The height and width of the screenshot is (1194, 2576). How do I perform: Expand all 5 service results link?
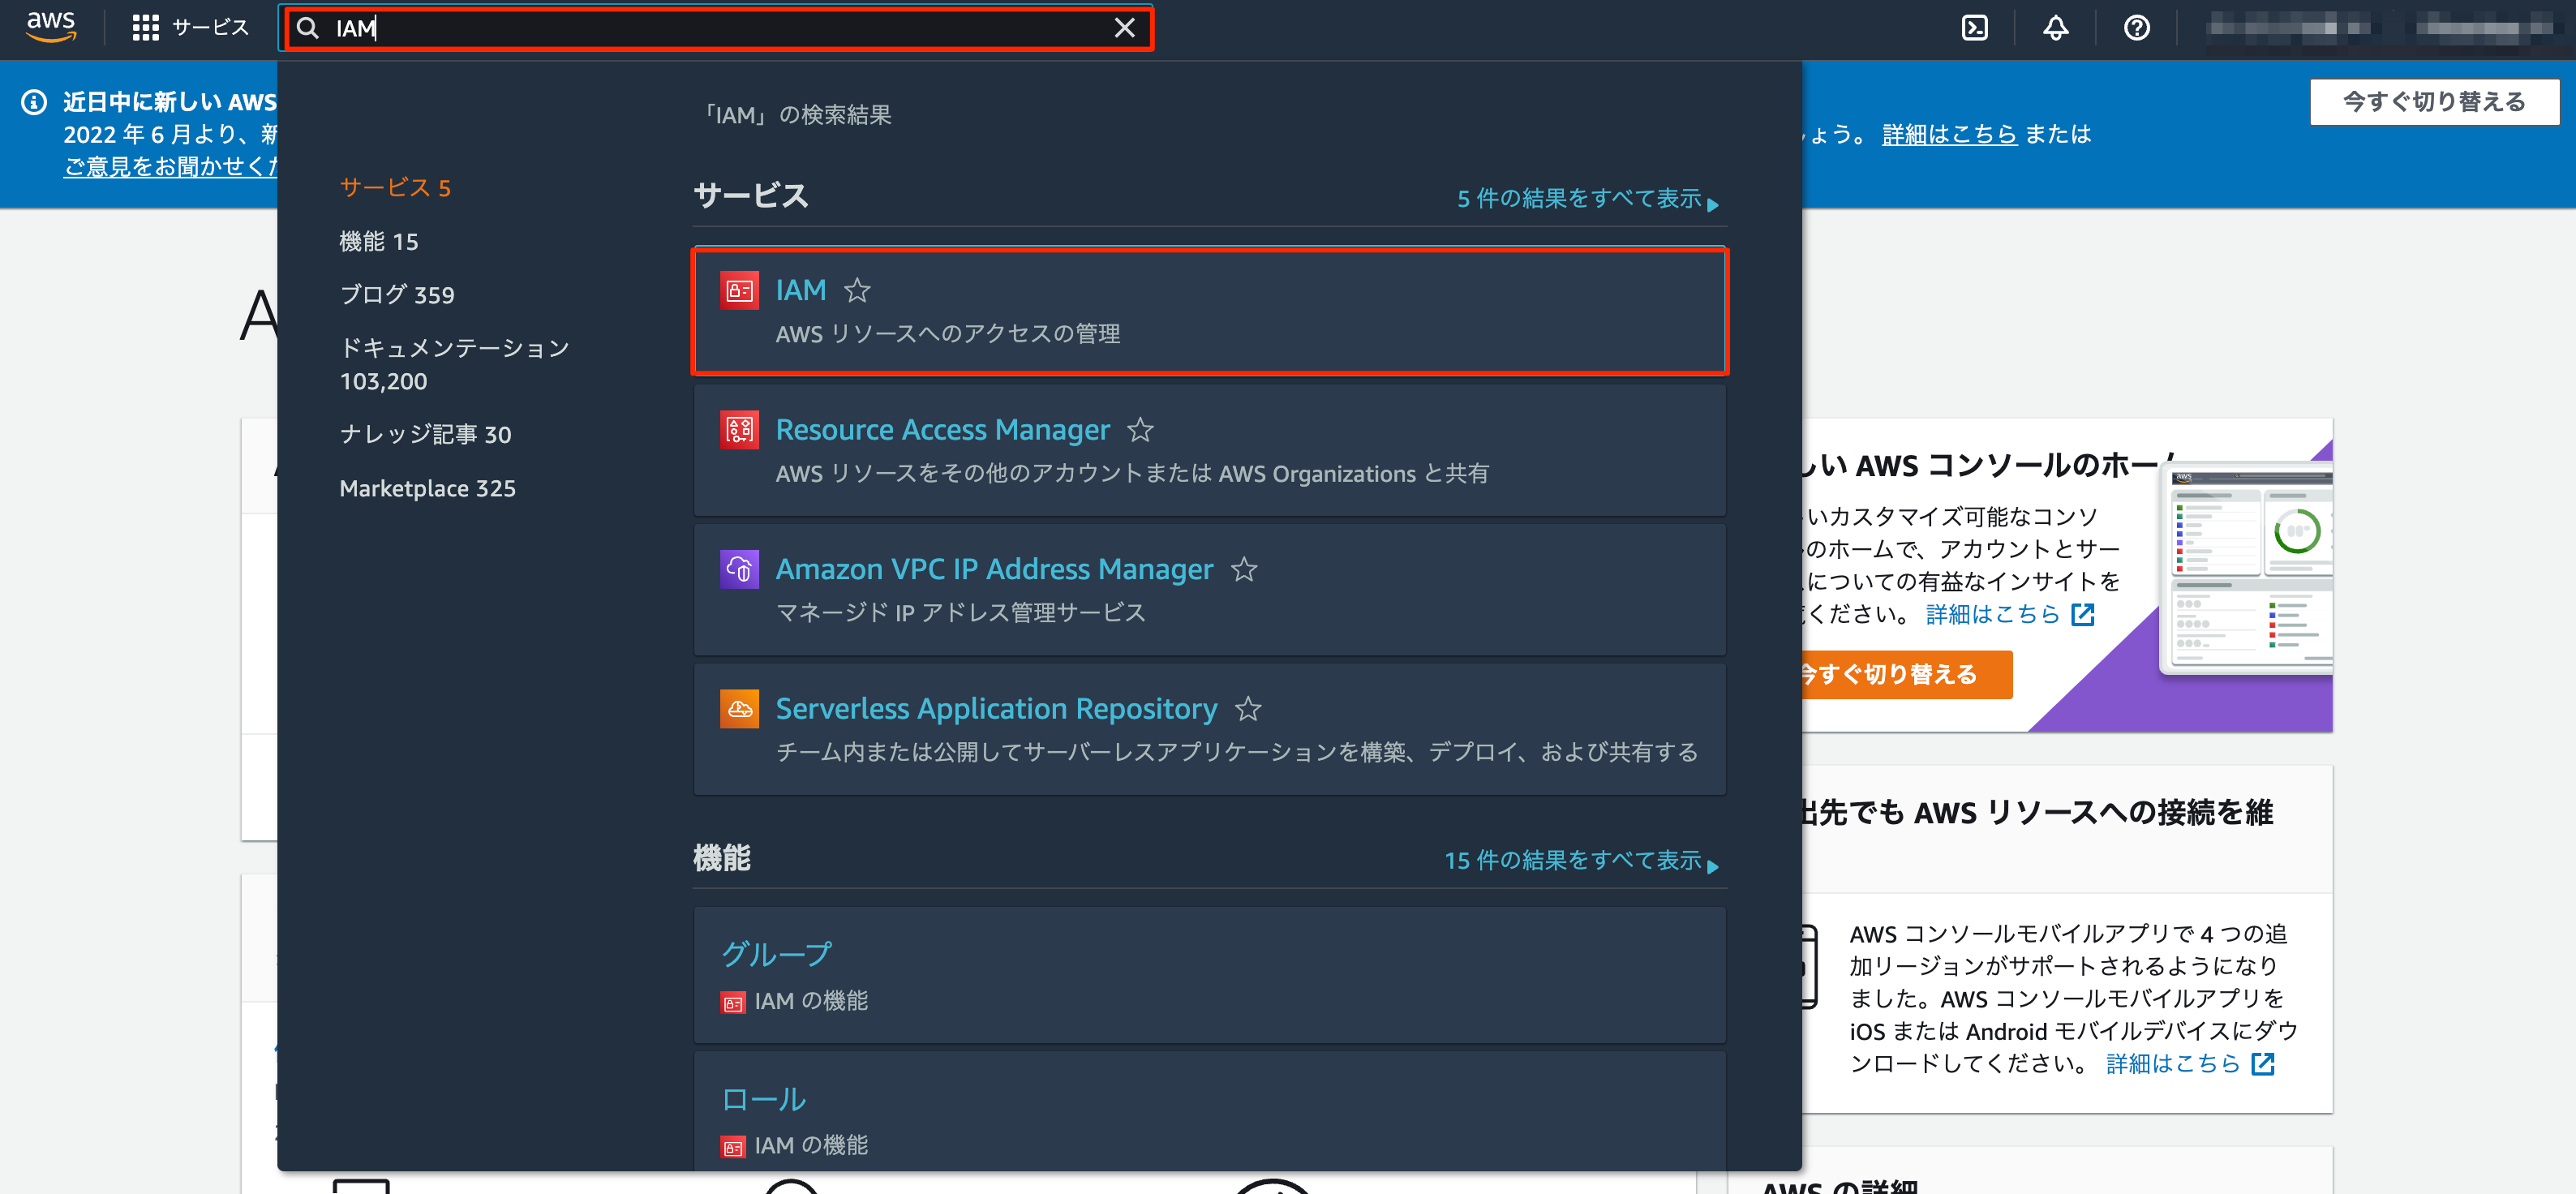pos(1586,199)
